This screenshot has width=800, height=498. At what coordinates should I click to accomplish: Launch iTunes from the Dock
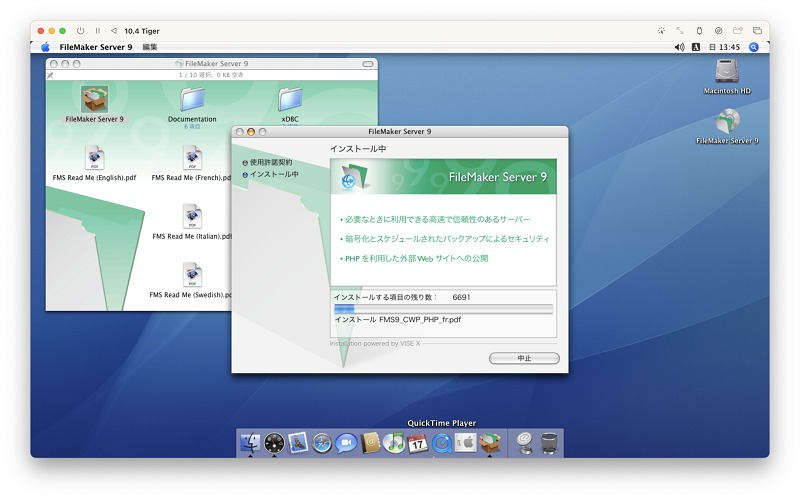(x=394, y=443)
